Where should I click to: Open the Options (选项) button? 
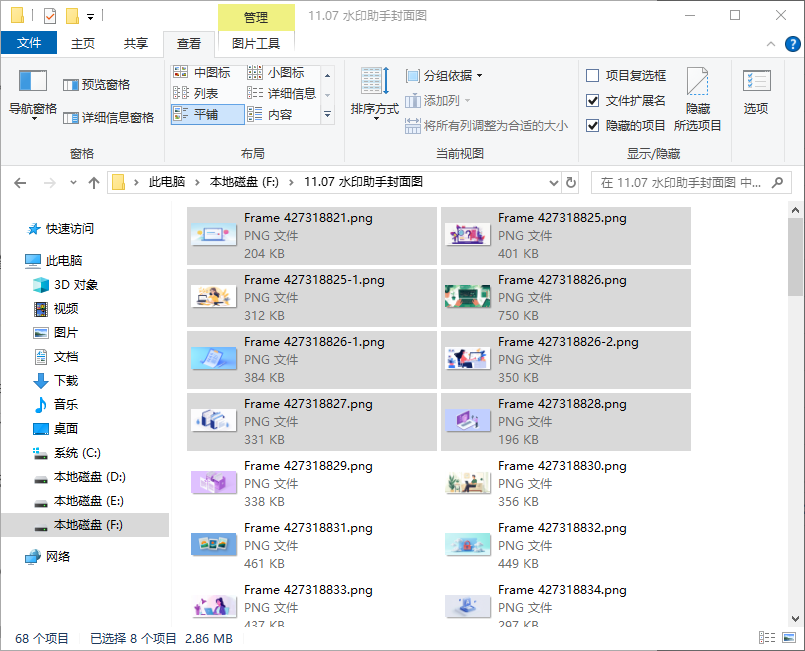756,92
